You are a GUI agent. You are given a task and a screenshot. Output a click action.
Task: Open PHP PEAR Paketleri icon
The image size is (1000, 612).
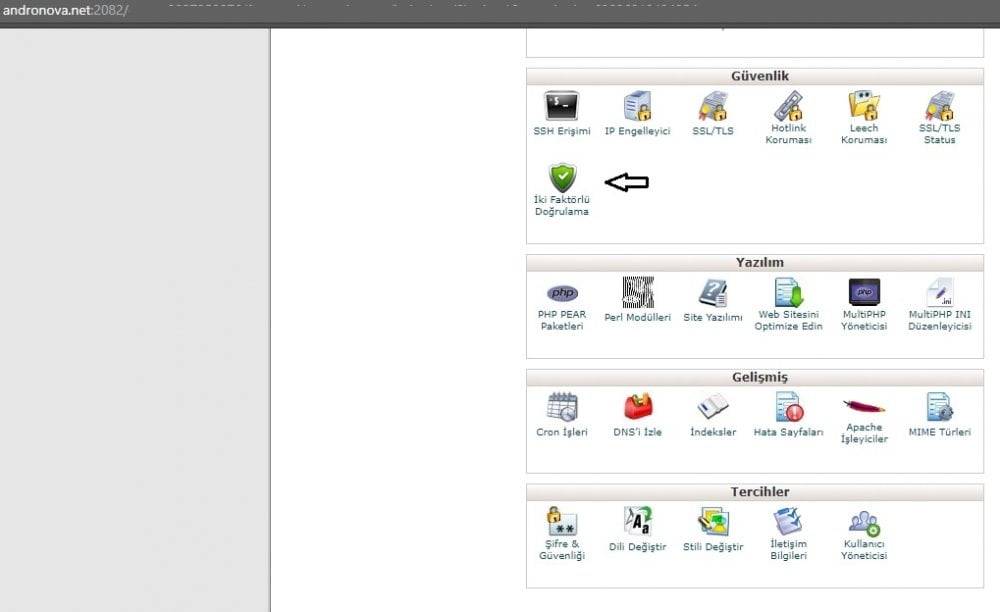pos(562,293)
